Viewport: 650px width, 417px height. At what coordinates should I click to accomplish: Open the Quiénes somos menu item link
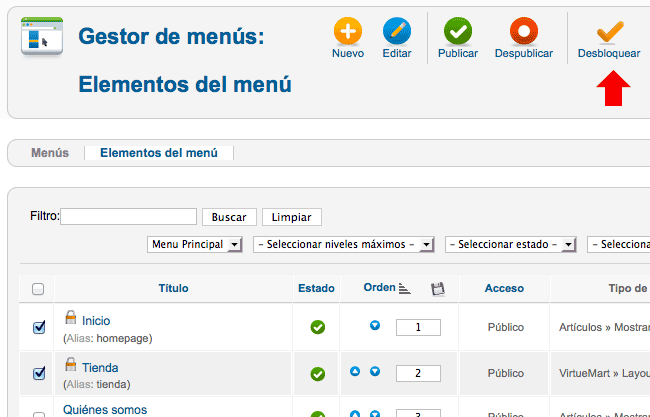coord(105,410)
